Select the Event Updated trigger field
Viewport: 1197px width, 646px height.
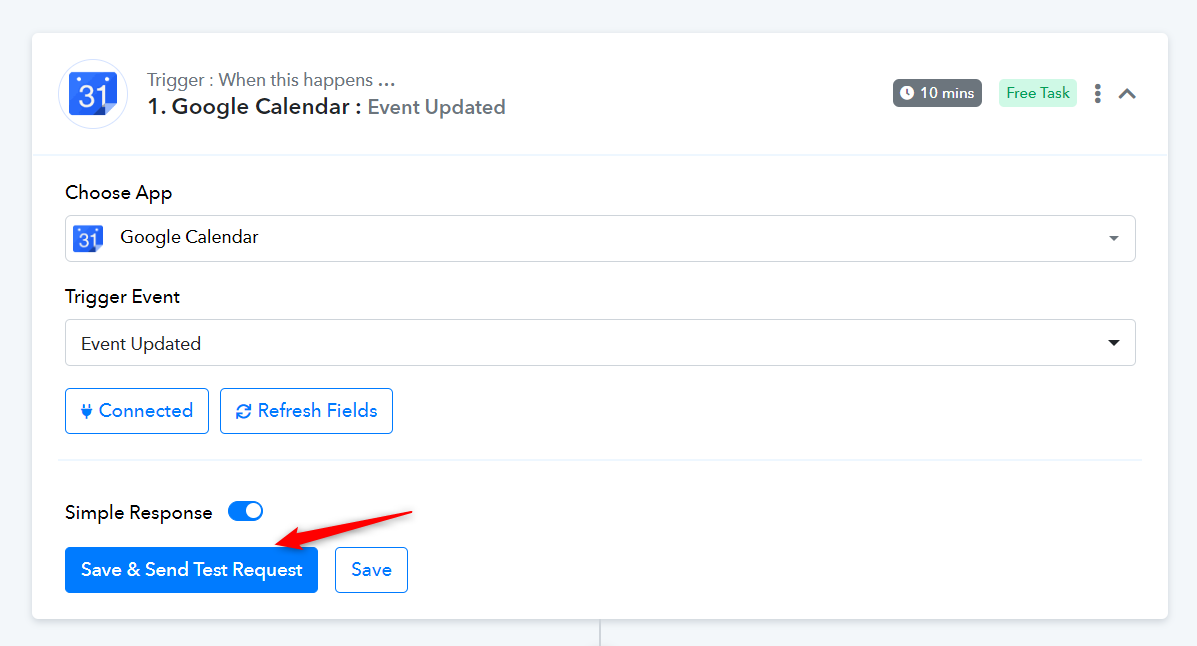tap(600, 343)
